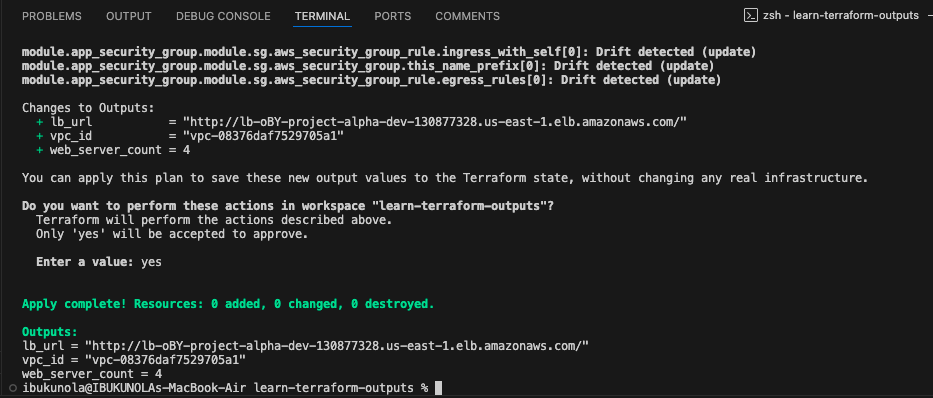Image resolution: width=933 pixels, height=398 pixels.
Task: Place cursor at the terminal prompt block
Action: click(x=439, y=388)
